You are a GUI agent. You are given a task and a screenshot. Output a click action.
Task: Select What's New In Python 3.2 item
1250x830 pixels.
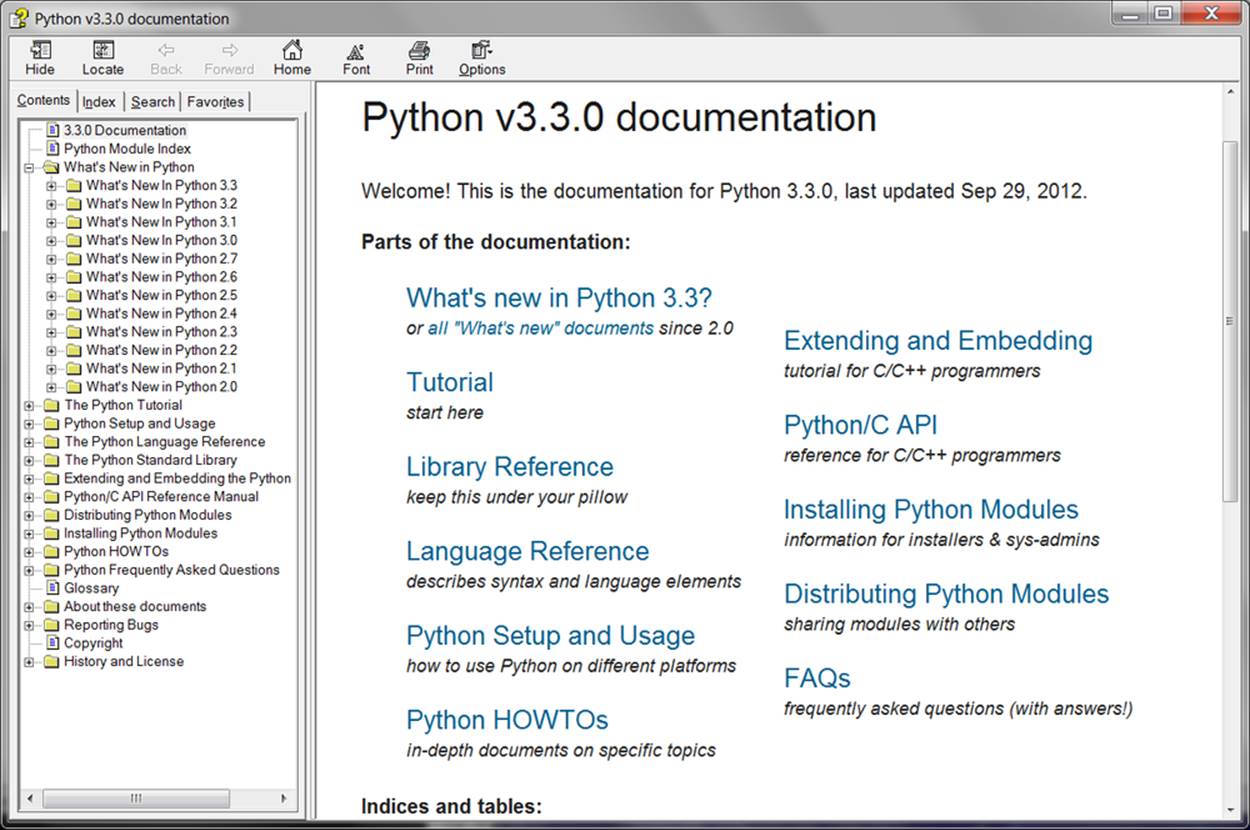tap(162, 203)
